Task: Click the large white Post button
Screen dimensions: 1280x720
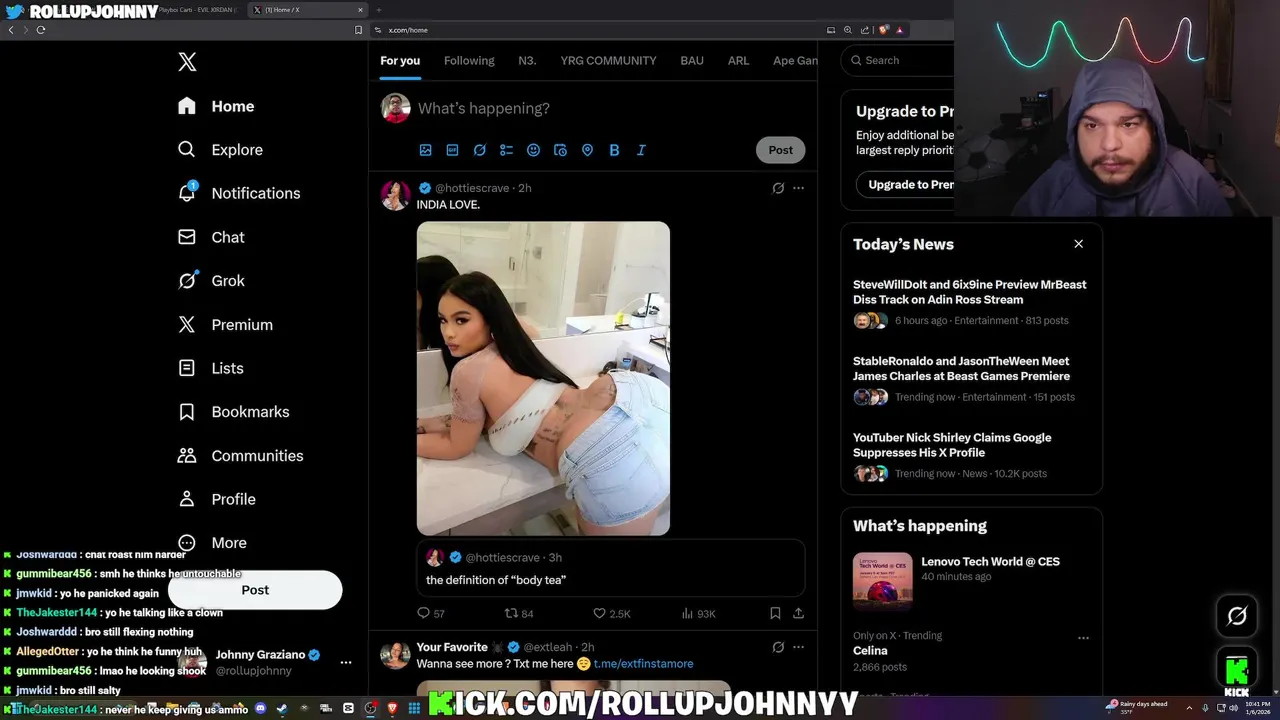Action: (x=255, y=590)
